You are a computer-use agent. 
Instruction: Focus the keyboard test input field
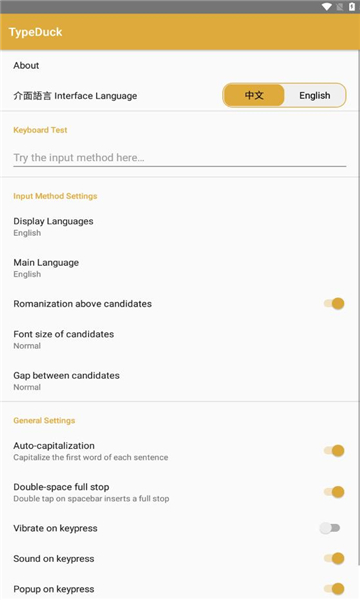[x=180, y=158]
